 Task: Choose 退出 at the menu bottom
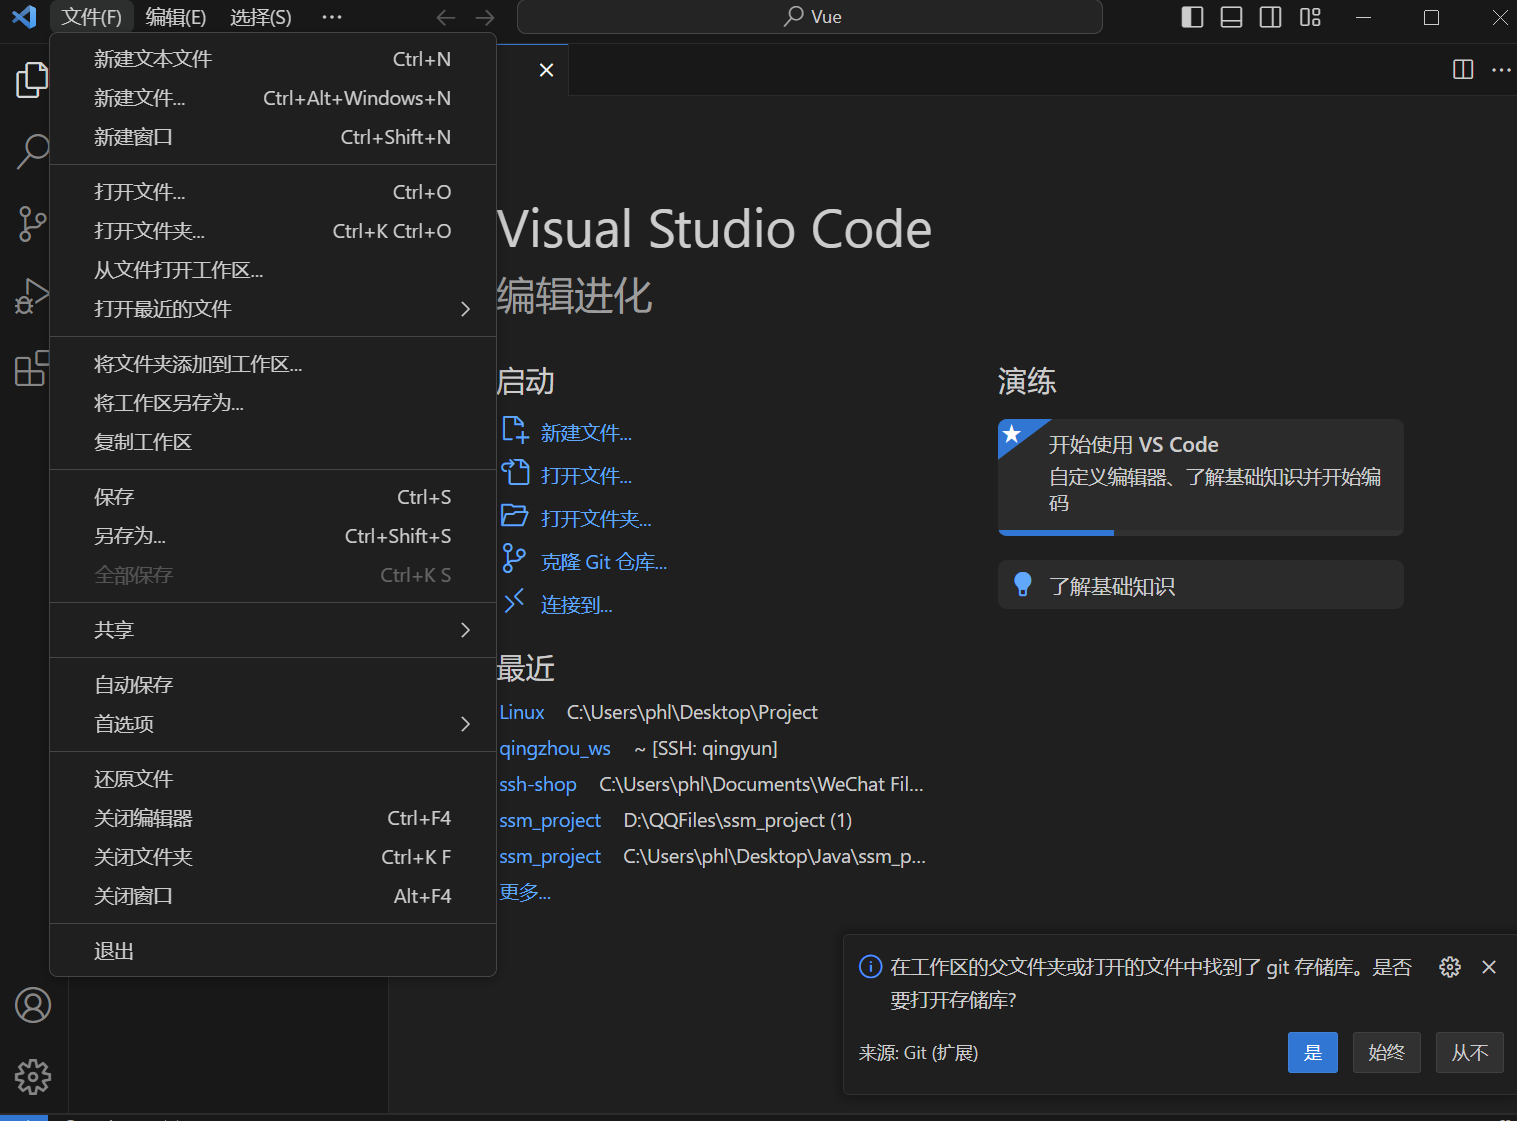click(x=273, y=951)
